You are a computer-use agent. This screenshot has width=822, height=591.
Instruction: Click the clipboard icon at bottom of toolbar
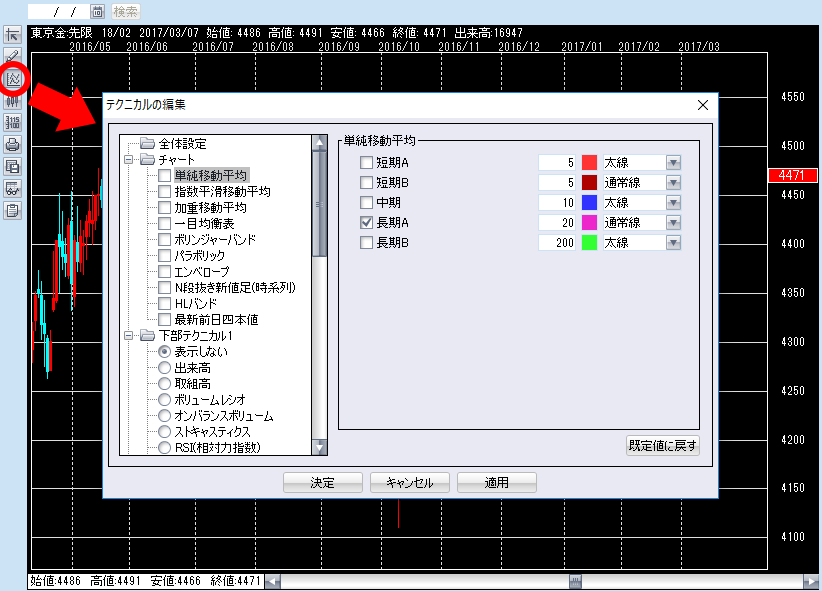pos(13,210)
